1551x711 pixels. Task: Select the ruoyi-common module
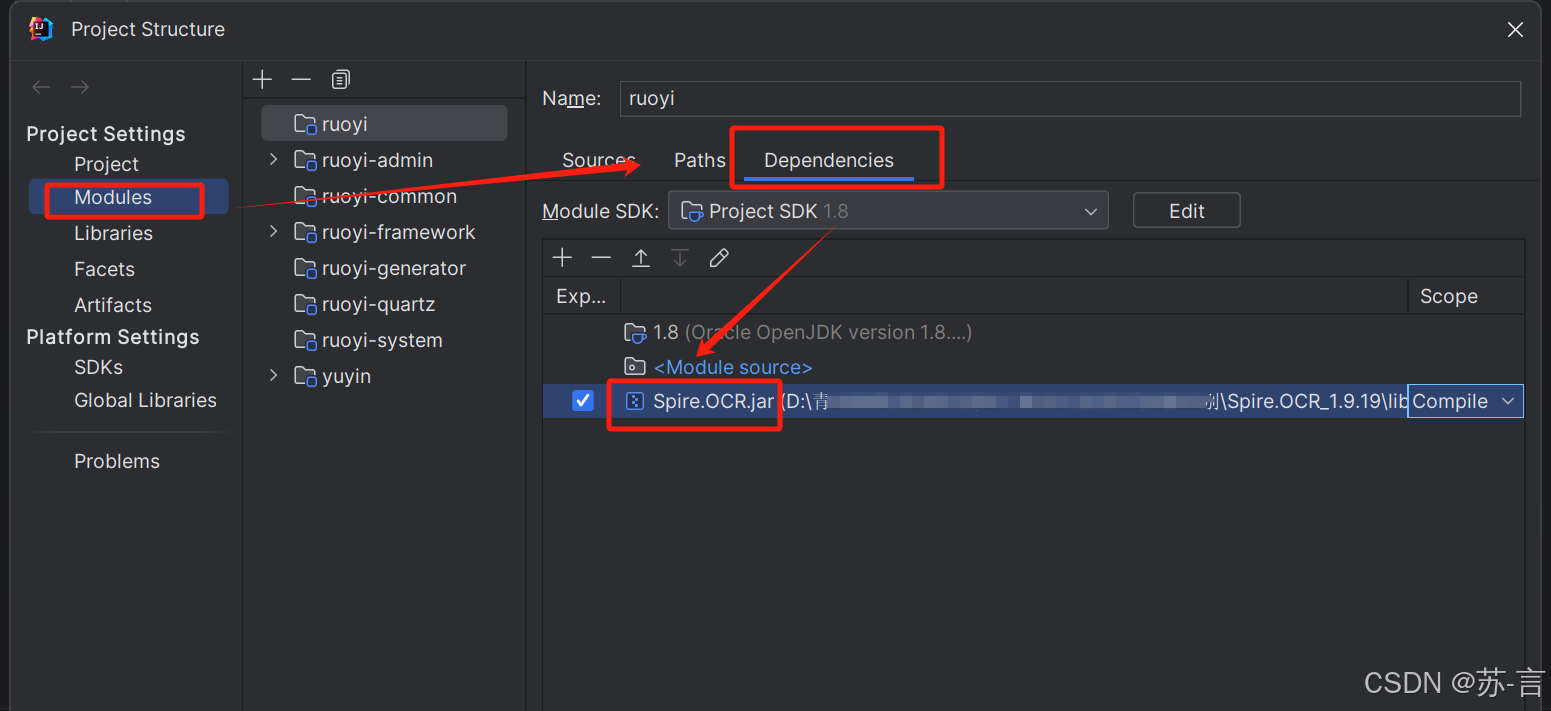(389, 196)
